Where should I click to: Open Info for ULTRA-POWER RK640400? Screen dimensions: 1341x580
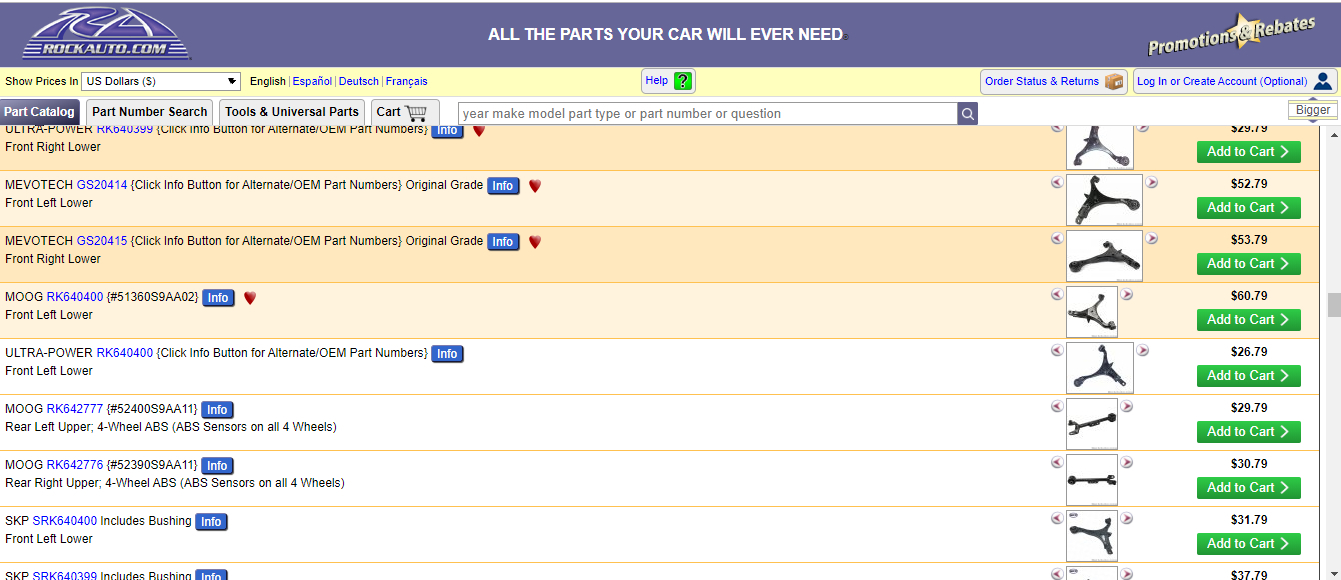coord(447,354)
